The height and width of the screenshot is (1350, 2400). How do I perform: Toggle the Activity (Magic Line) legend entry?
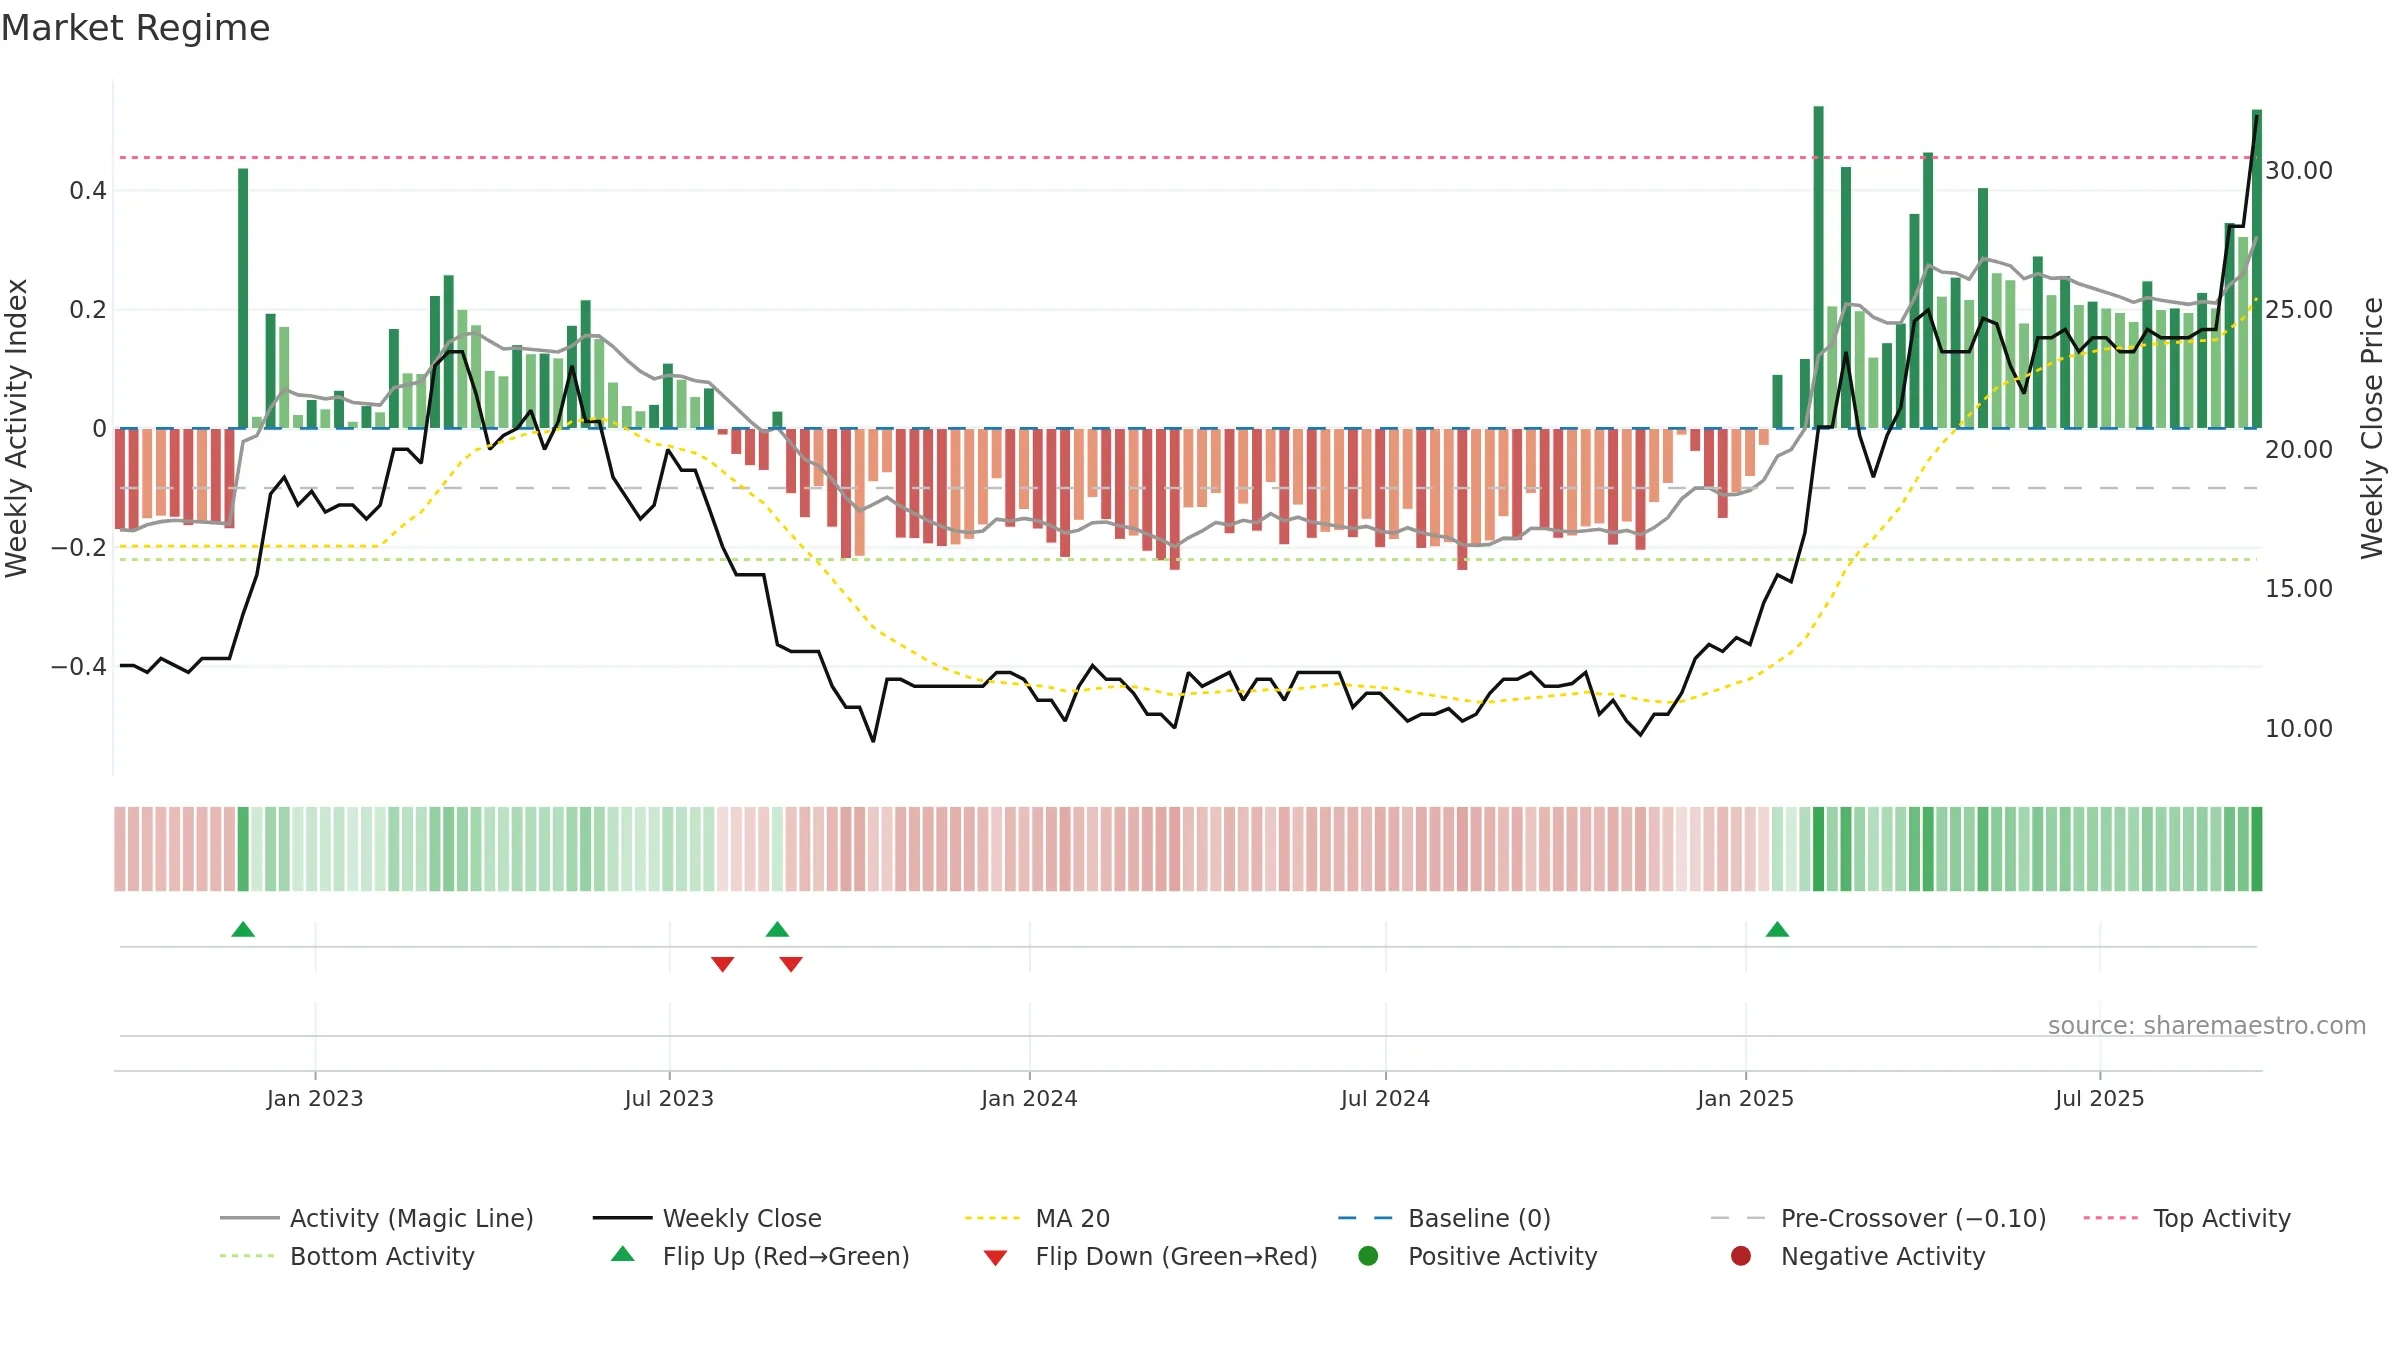pos(377,1218)
